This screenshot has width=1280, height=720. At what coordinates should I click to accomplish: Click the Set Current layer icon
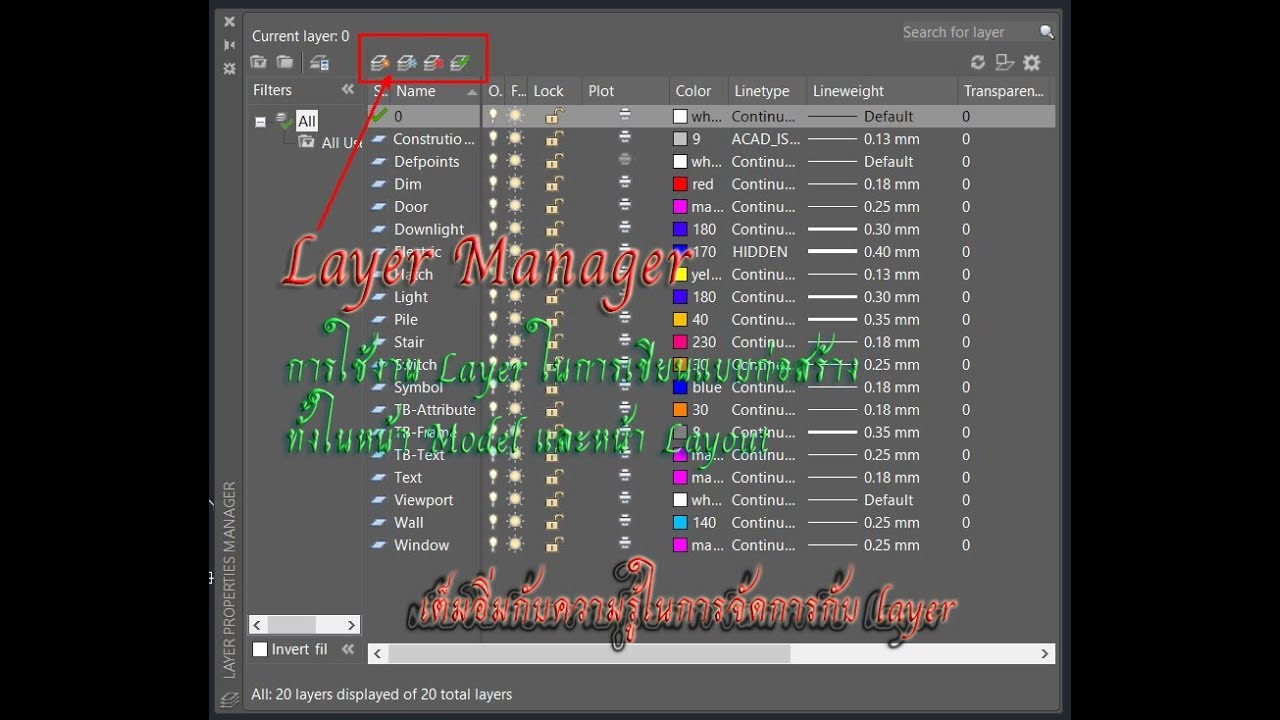coord(460,63)
